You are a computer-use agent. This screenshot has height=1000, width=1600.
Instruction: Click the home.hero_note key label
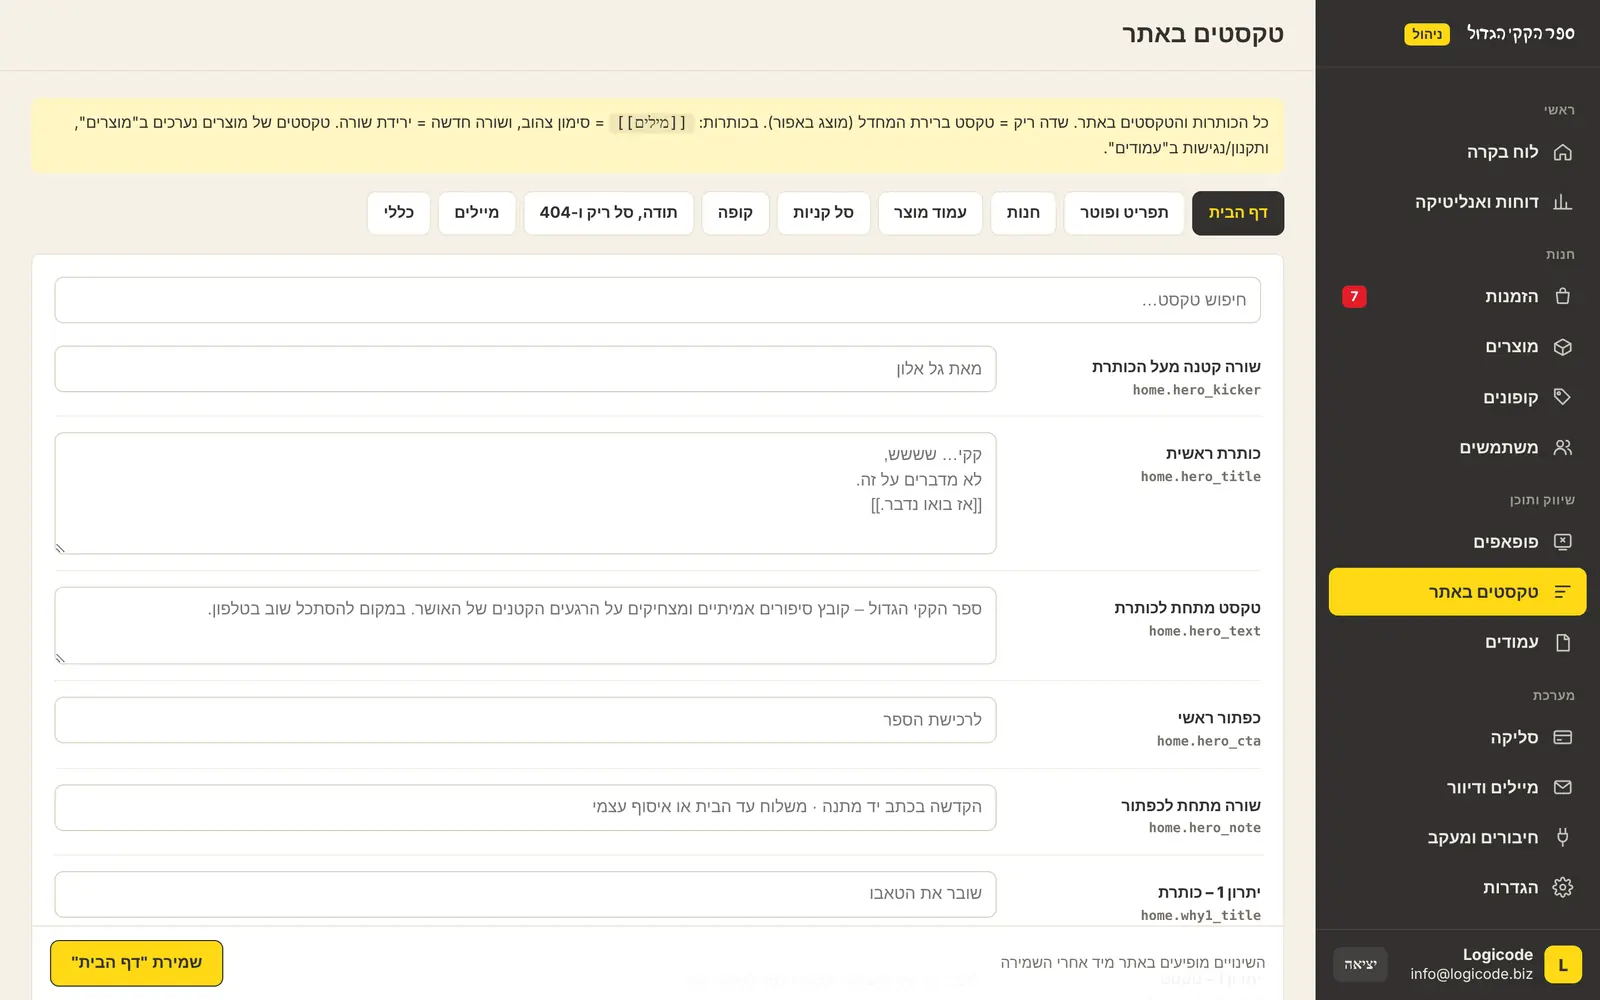[x=1204, y=828]
